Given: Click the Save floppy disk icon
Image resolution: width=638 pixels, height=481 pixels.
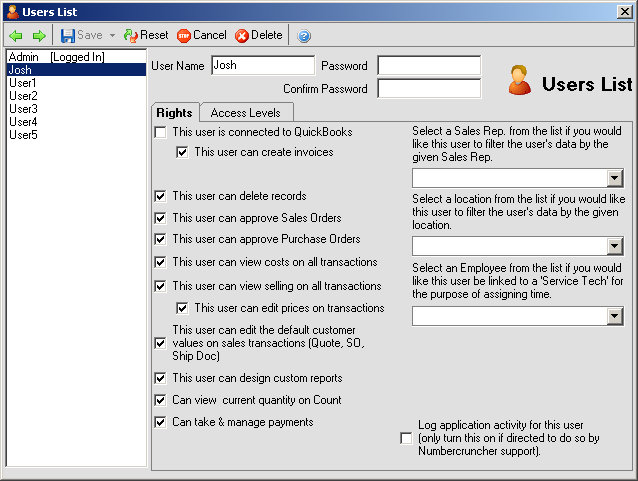Looking at the screenshot, I should (68, 35).
